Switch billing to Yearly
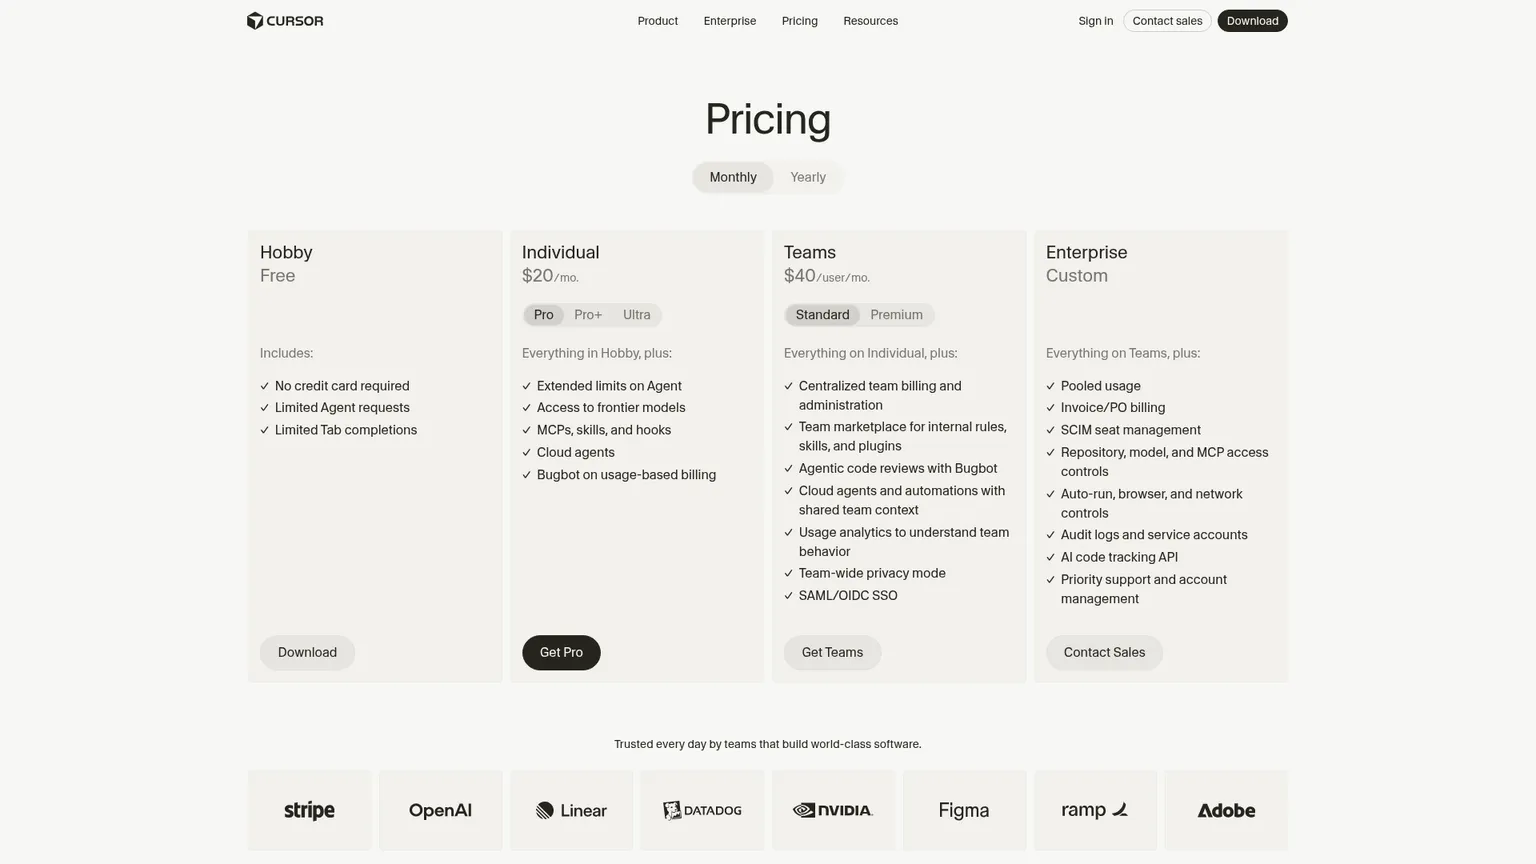Screen dimensions: 1536x864 click(x=808, y=177)
